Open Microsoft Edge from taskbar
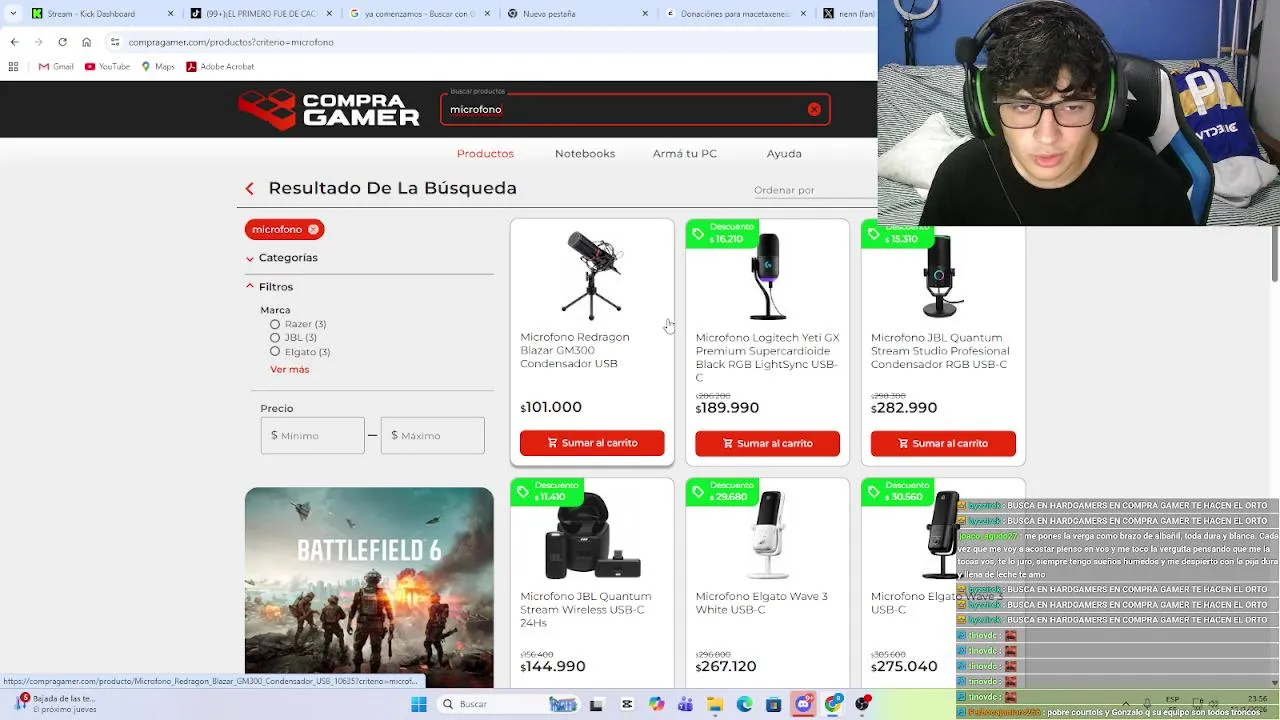This screenshot has height=720, width=1280. (x=744, y=704)
